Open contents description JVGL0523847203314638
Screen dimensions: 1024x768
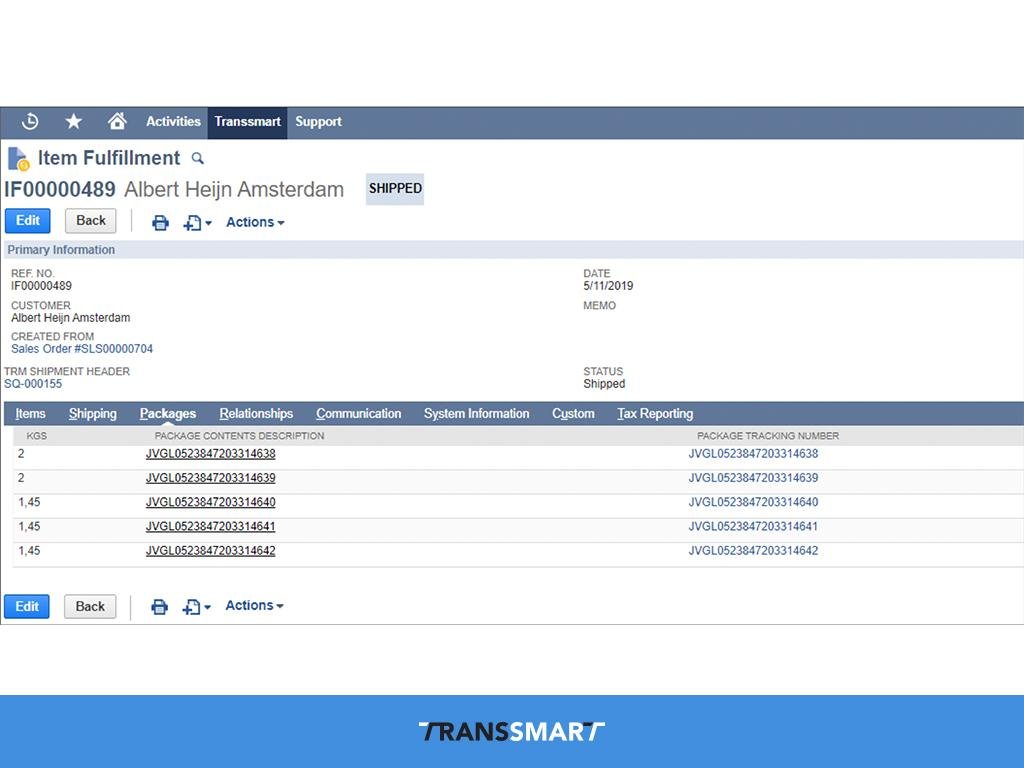pos(210,454)
